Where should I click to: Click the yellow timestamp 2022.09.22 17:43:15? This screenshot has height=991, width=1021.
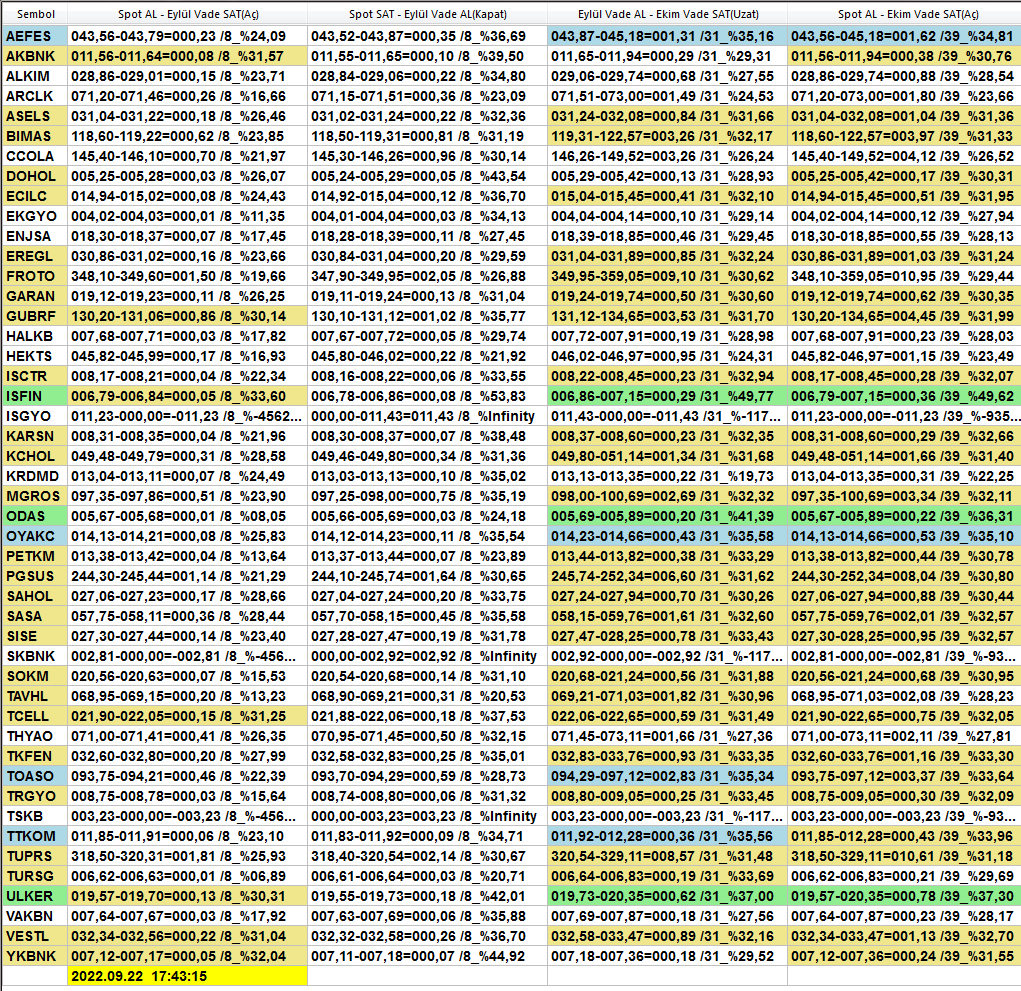pyautogui.click(x=188, y=977)
